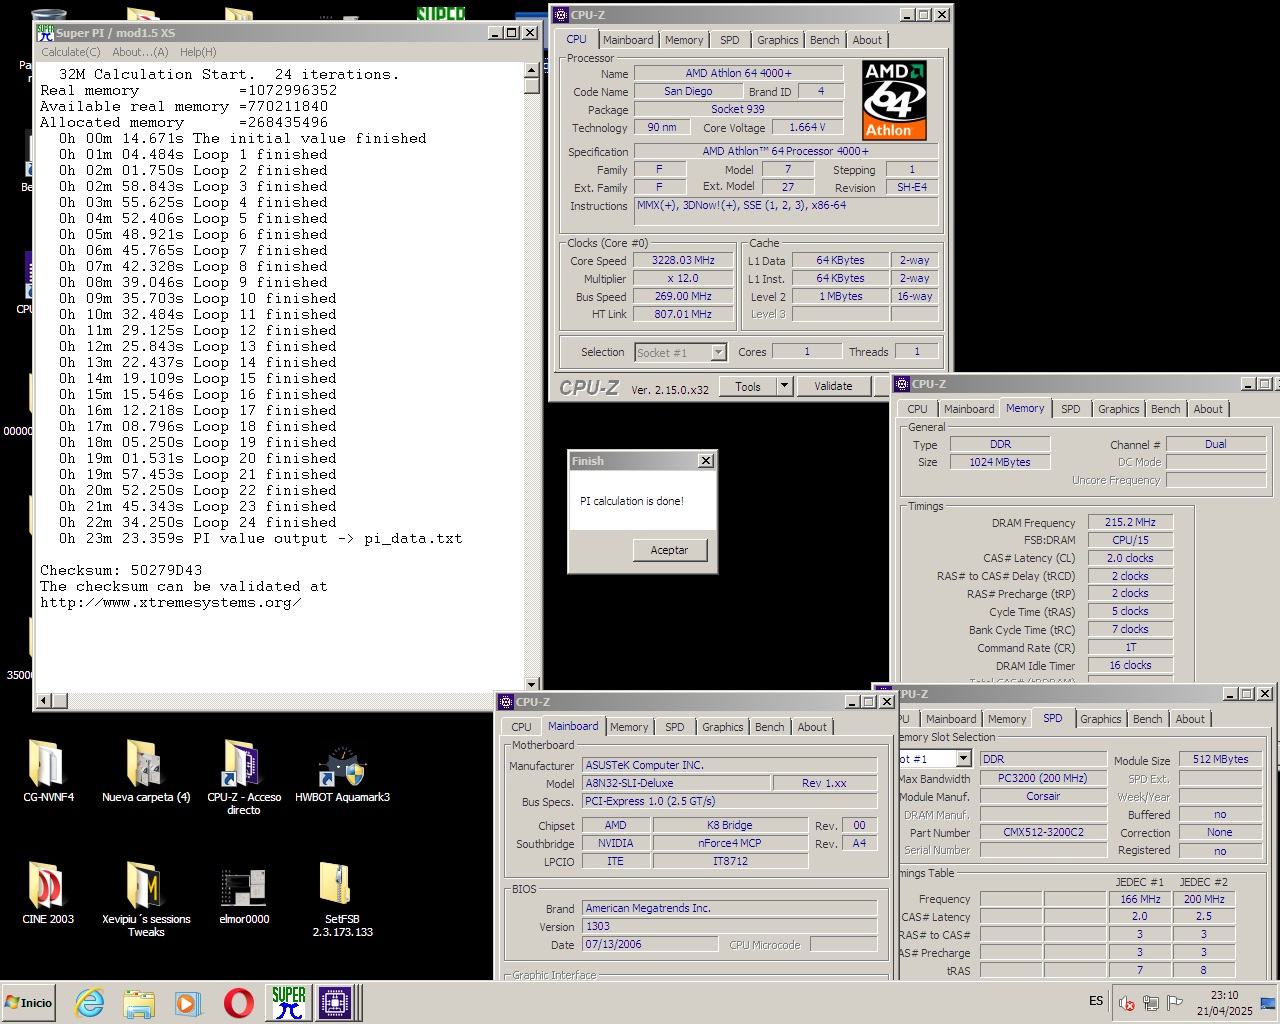Click the Super PI title bar icon
The height and width of the screenshot is (1024, 1280).
(x=45, y=33)
